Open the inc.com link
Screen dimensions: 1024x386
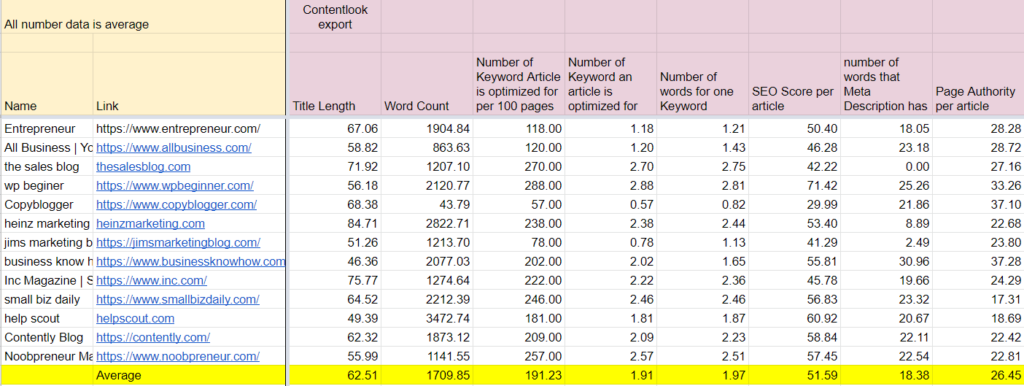pyautogui.click(x=152, y=281)
